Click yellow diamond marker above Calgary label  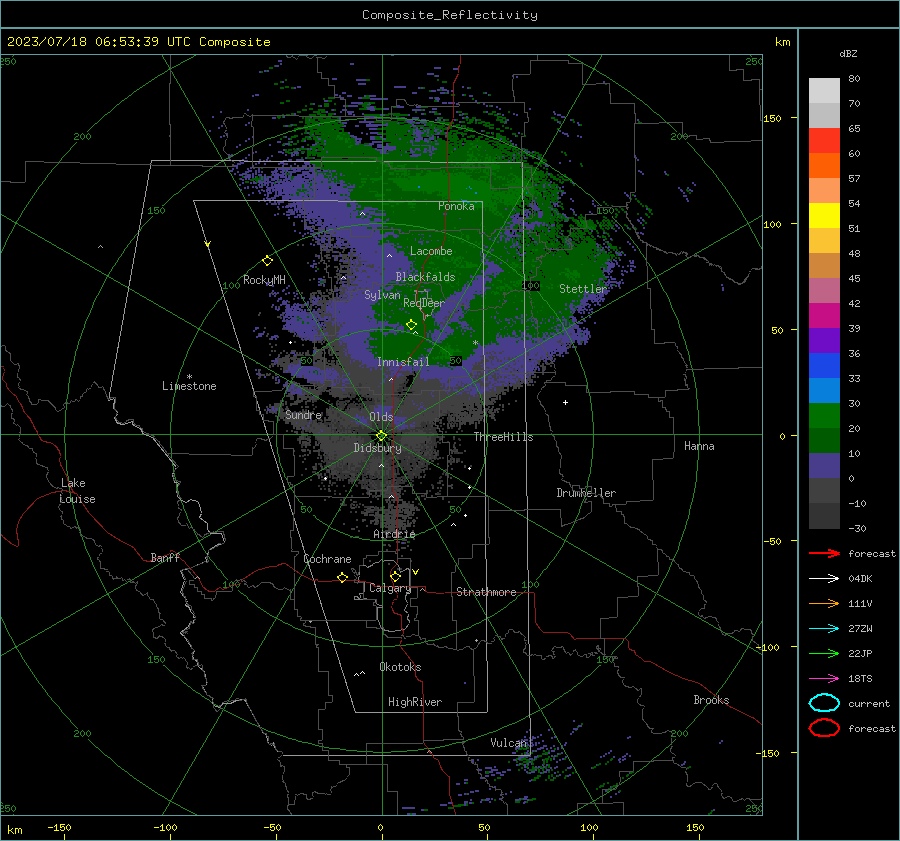point(395,576)
